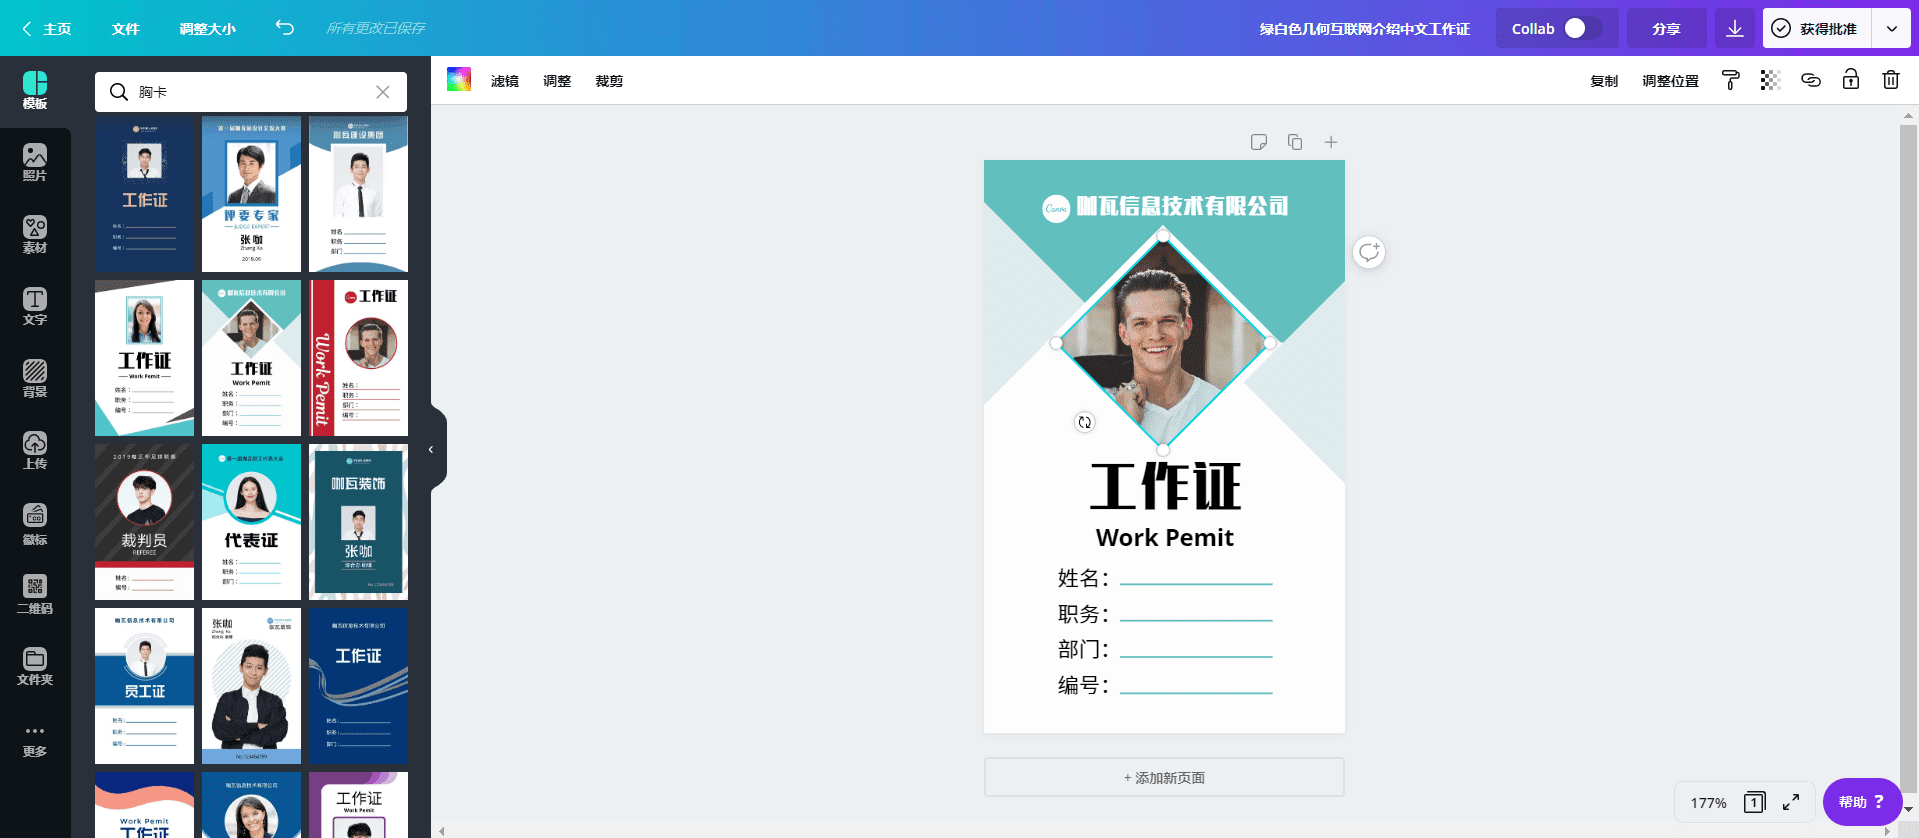Screen dimensions: 1919x838
Task: Open the 文字 text panel
Action: pos(35,306)
